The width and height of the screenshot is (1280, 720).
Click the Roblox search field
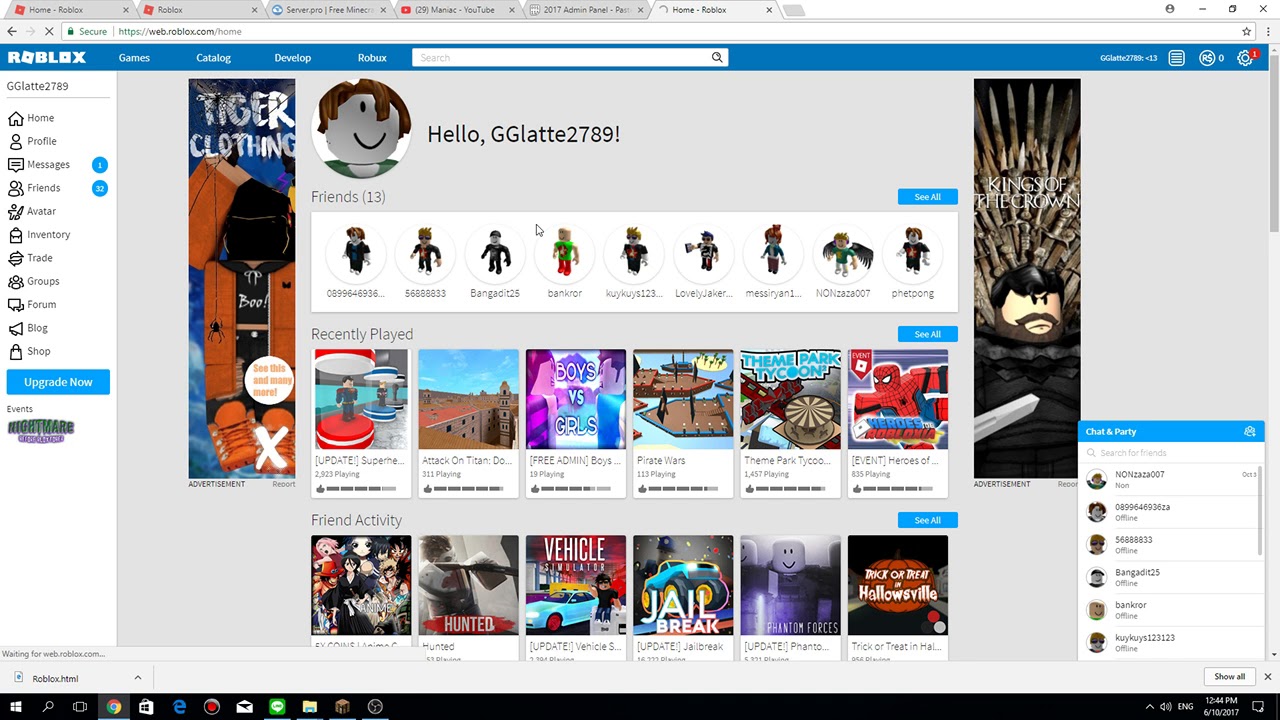[x=562, y=58]
